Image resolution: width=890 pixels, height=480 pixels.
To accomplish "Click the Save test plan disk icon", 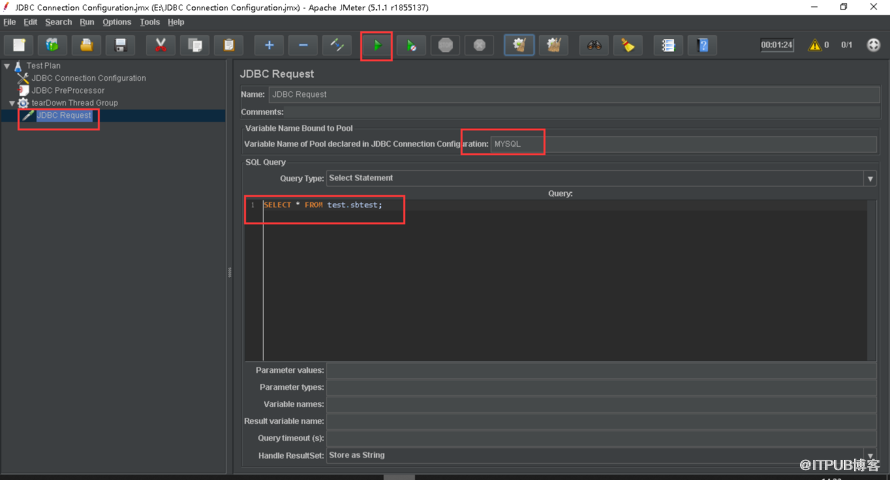I will 121,45.
